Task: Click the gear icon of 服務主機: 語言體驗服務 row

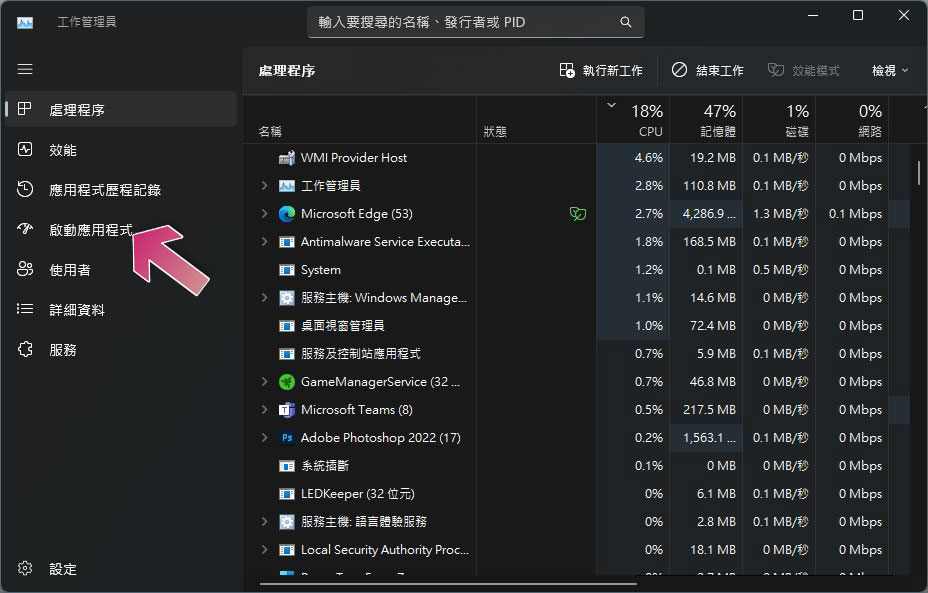Action: pyautogui.click(x=286, y=522)
